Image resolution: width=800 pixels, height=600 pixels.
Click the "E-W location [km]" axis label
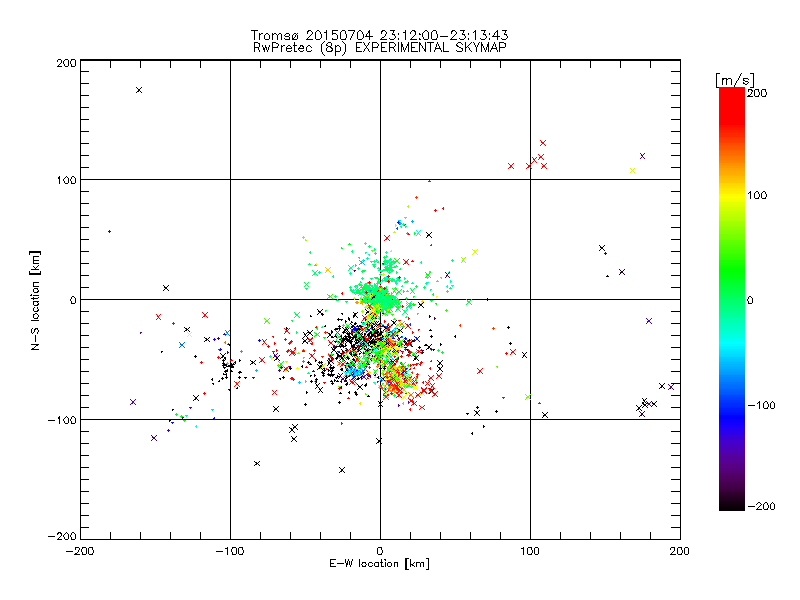[379, 564]
